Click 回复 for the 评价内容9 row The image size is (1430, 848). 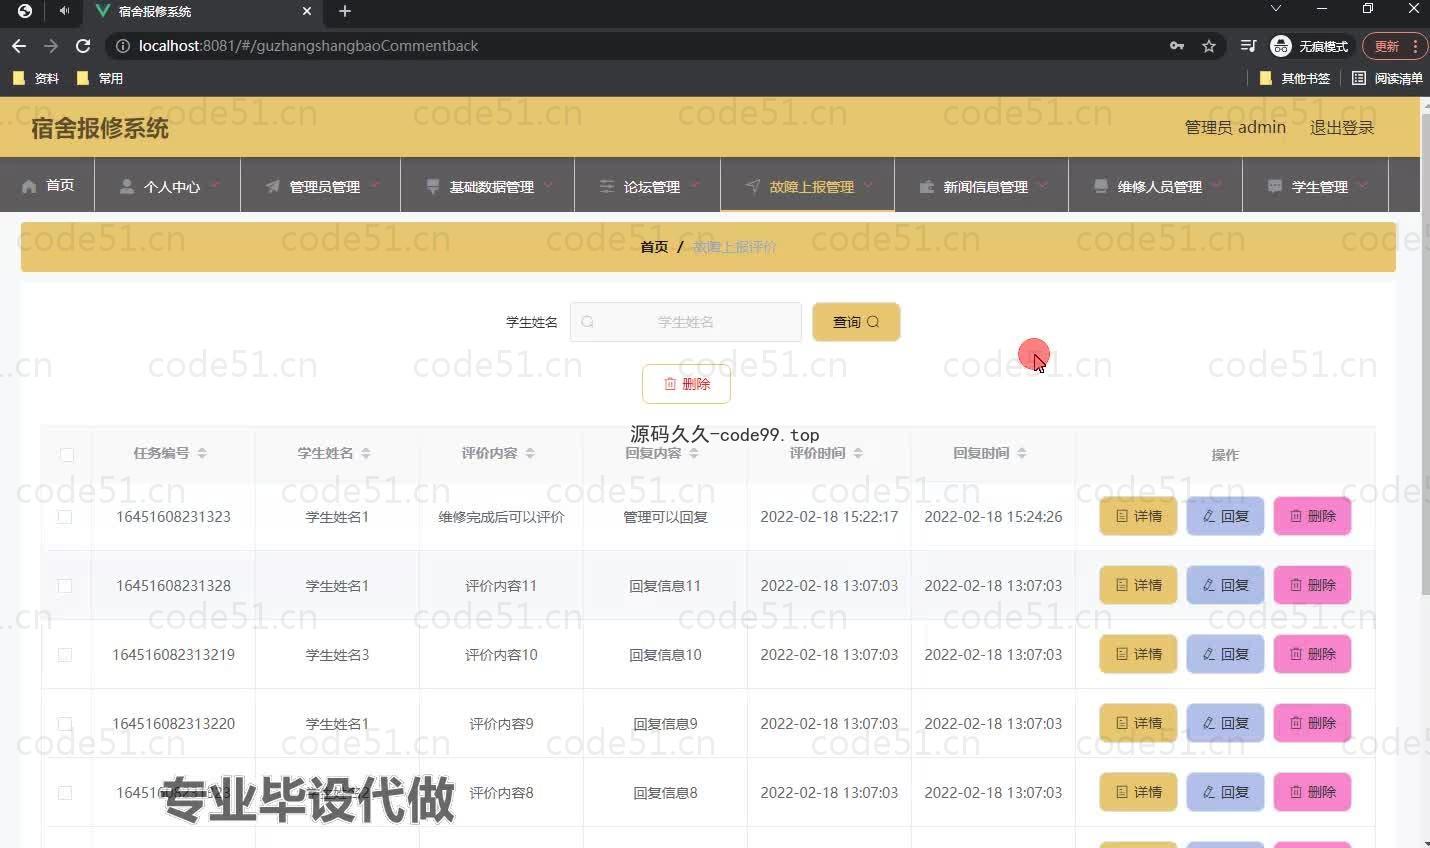coord(1225,723)
